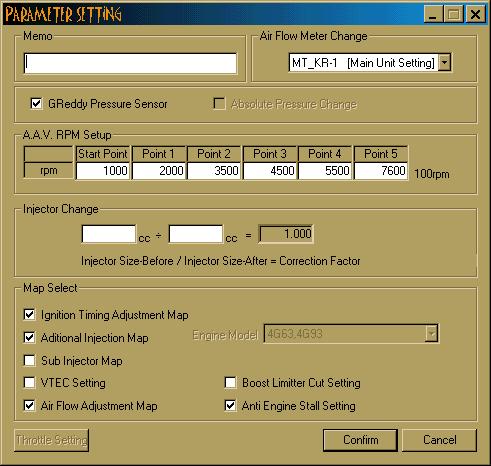
Task: Enable Boost Limitter Cut Setting
Action: pyautogui.click(x=230, y=382)
